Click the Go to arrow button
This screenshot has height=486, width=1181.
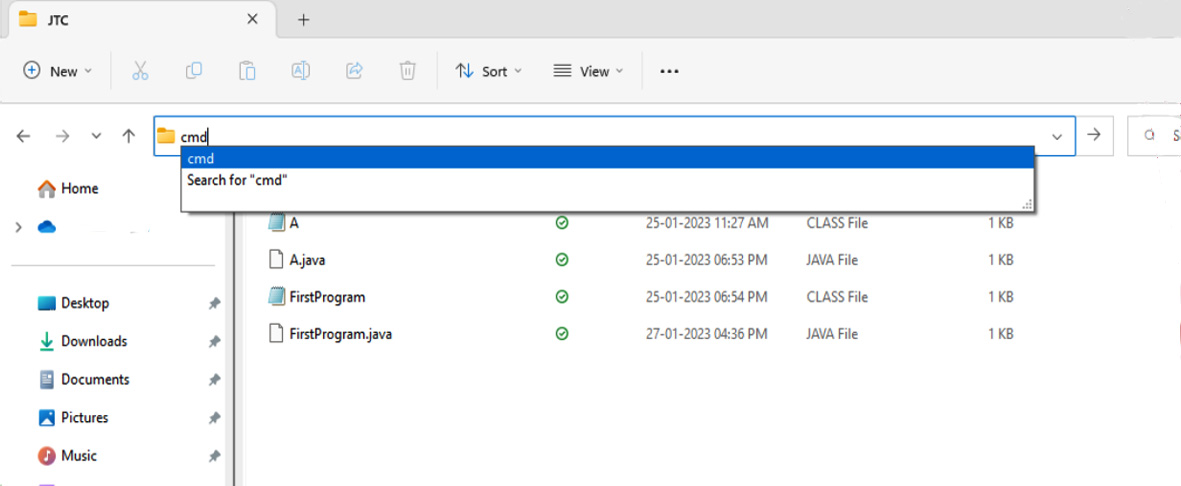pyautogui.click(x=1095, y=136)
